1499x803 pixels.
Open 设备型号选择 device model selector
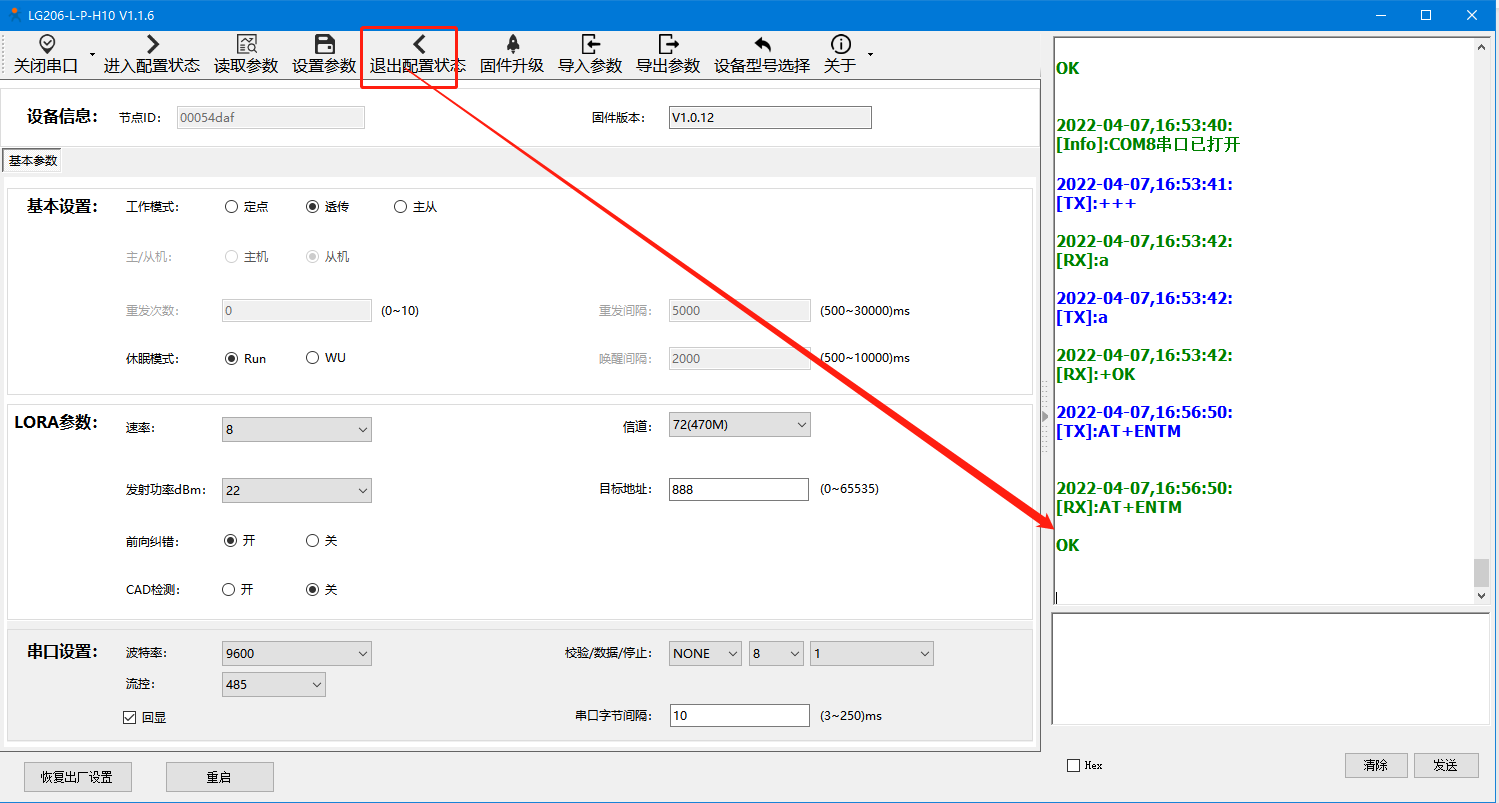click(762, 44)
